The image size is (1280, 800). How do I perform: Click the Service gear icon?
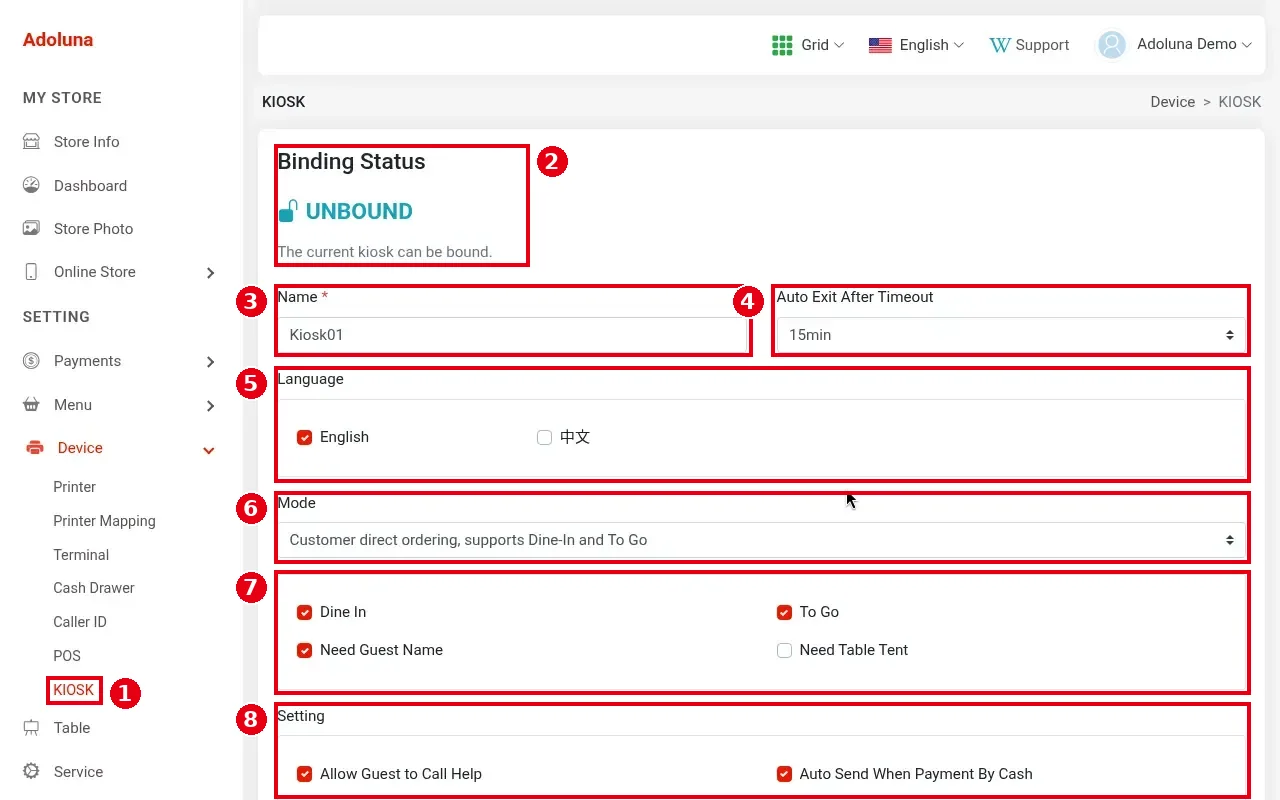(31, 772)
